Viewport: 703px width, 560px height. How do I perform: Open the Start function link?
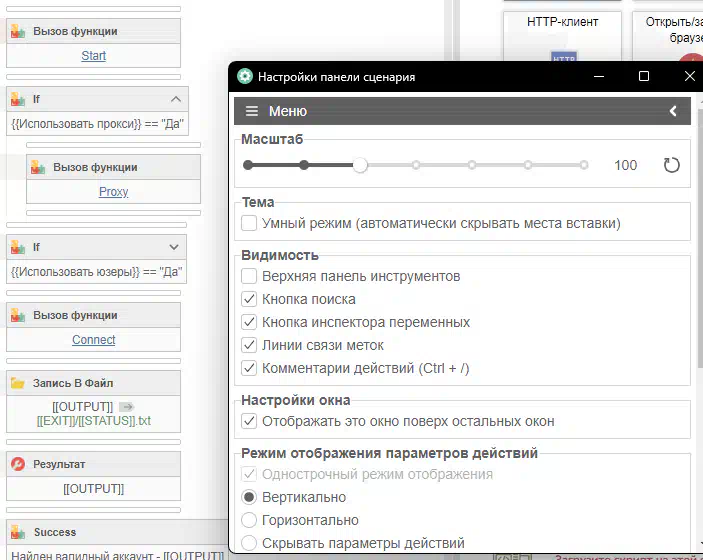93,56
